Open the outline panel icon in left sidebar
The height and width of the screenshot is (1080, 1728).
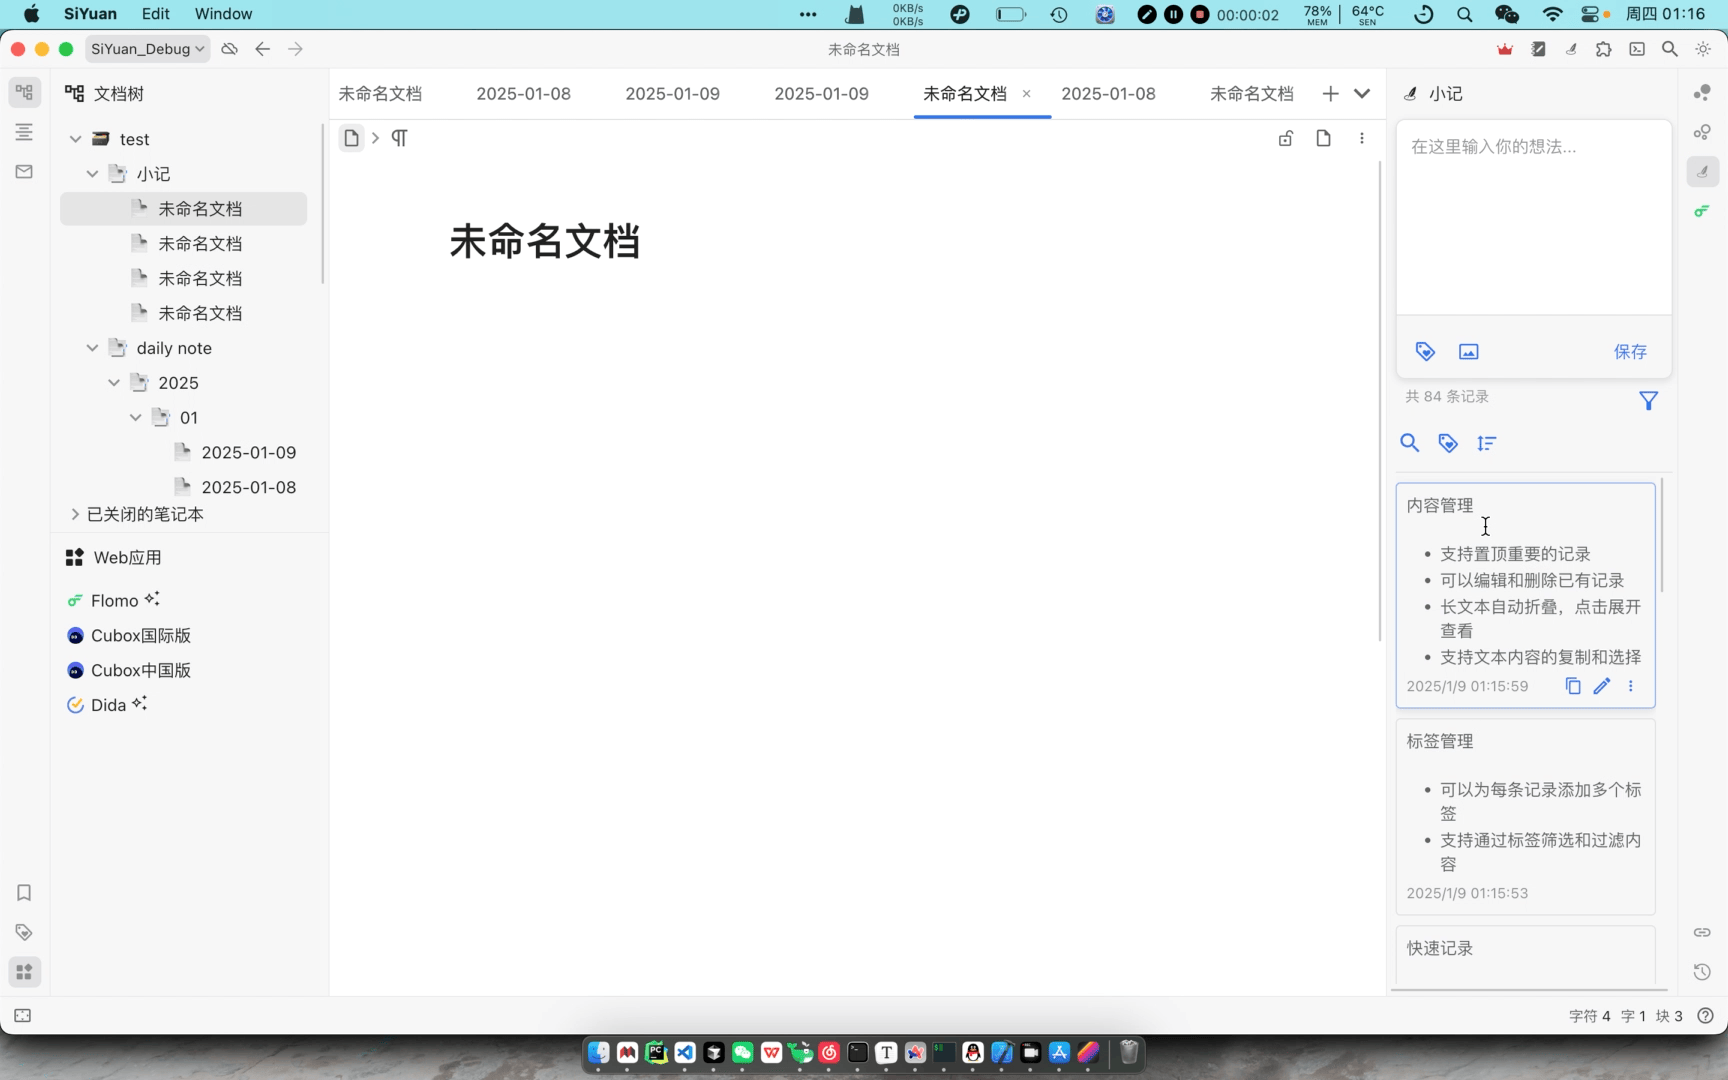click(24, 131)
